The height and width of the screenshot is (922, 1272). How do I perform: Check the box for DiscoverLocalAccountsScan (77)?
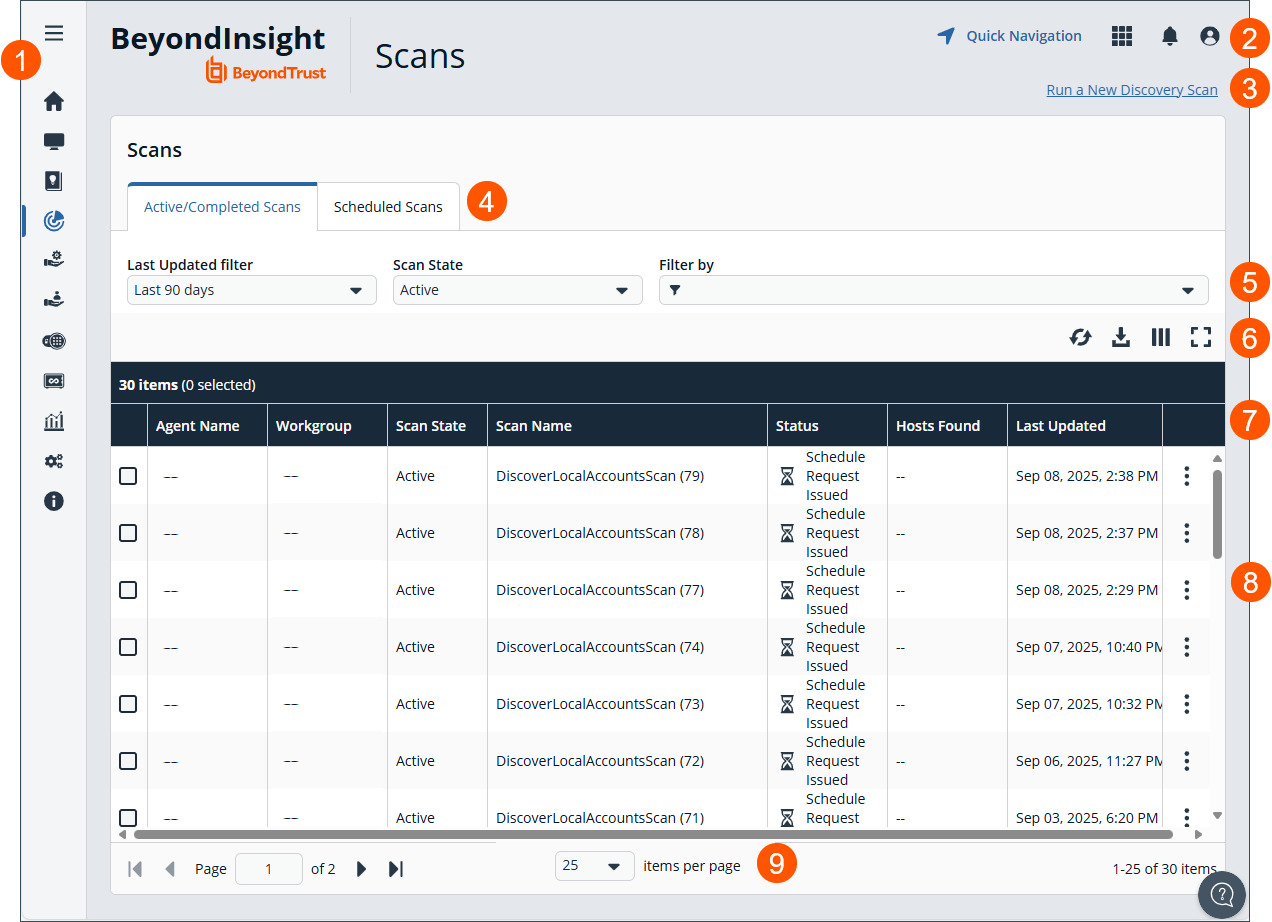pos(128,590)
